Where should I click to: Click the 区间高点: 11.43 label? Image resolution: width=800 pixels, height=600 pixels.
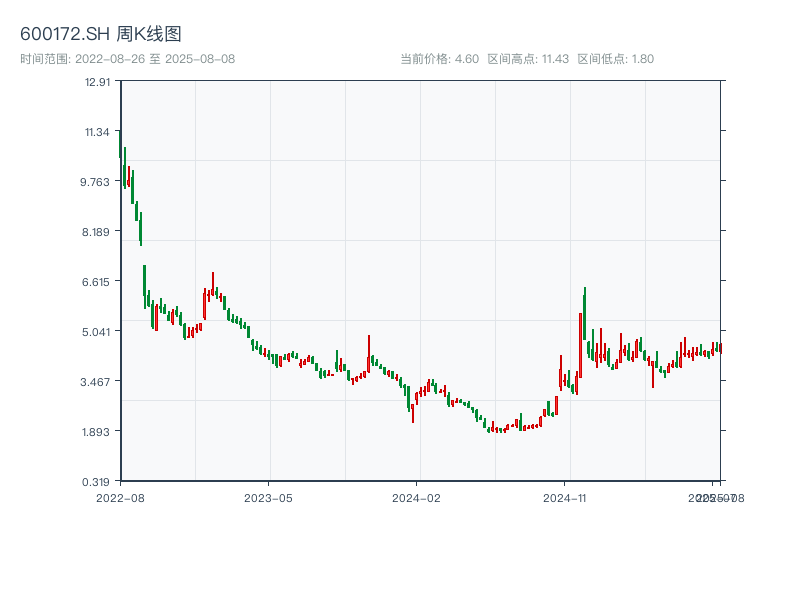click(x=528, y=59)
